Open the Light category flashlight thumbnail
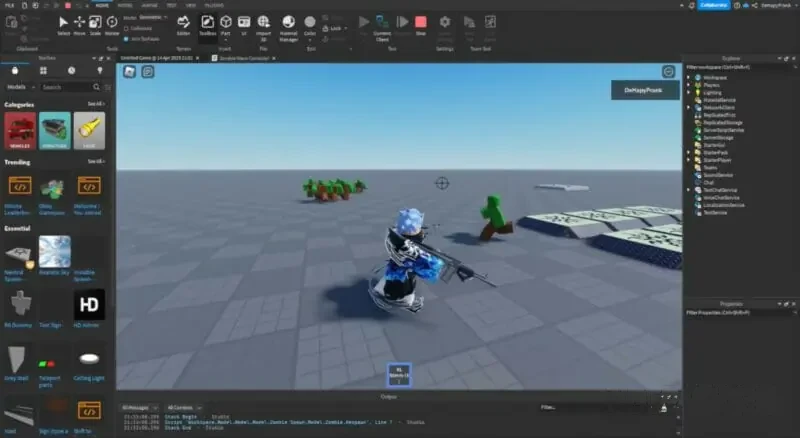Viewport: 800px width, 438px height. [89, 131]
